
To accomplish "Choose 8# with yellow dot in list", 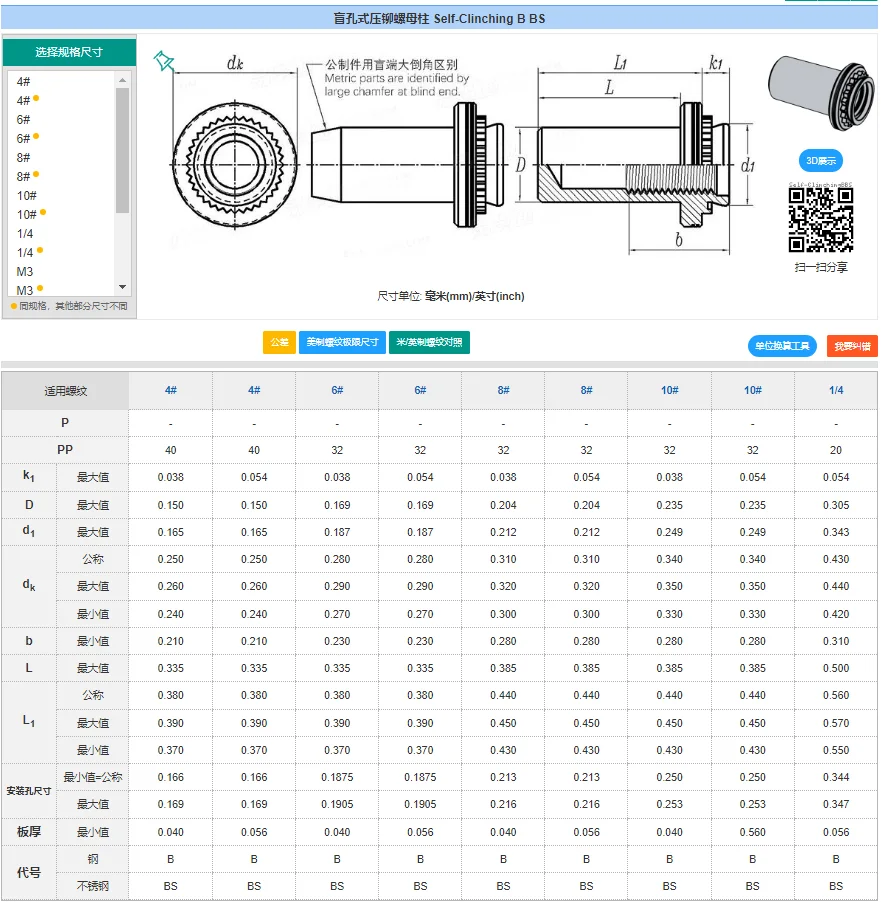I will [24, 176].
